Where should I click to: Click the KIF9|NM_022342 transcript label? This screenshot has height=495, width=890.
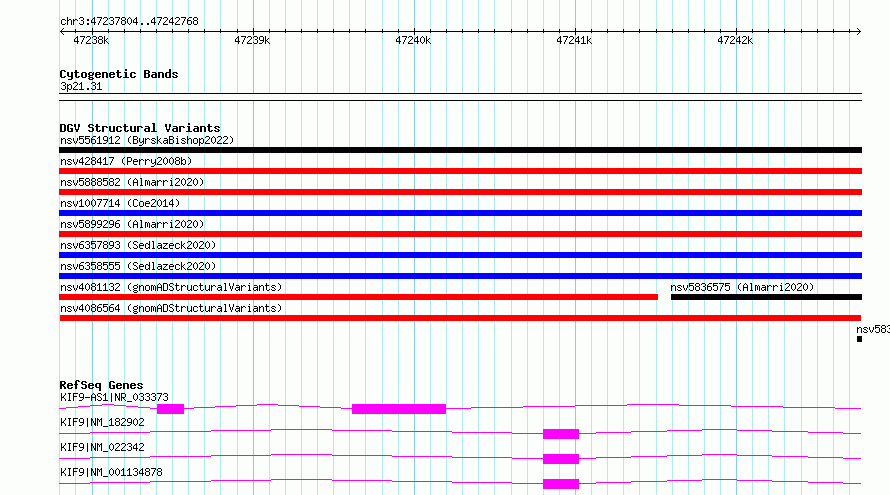tap(102, 447)
